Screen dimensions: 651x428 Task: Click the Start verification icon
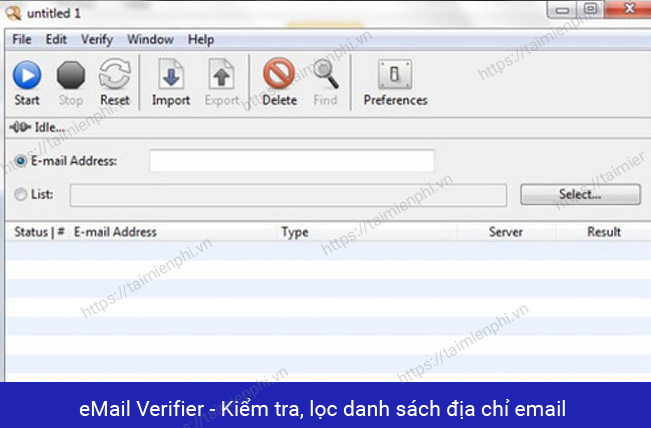27,75
